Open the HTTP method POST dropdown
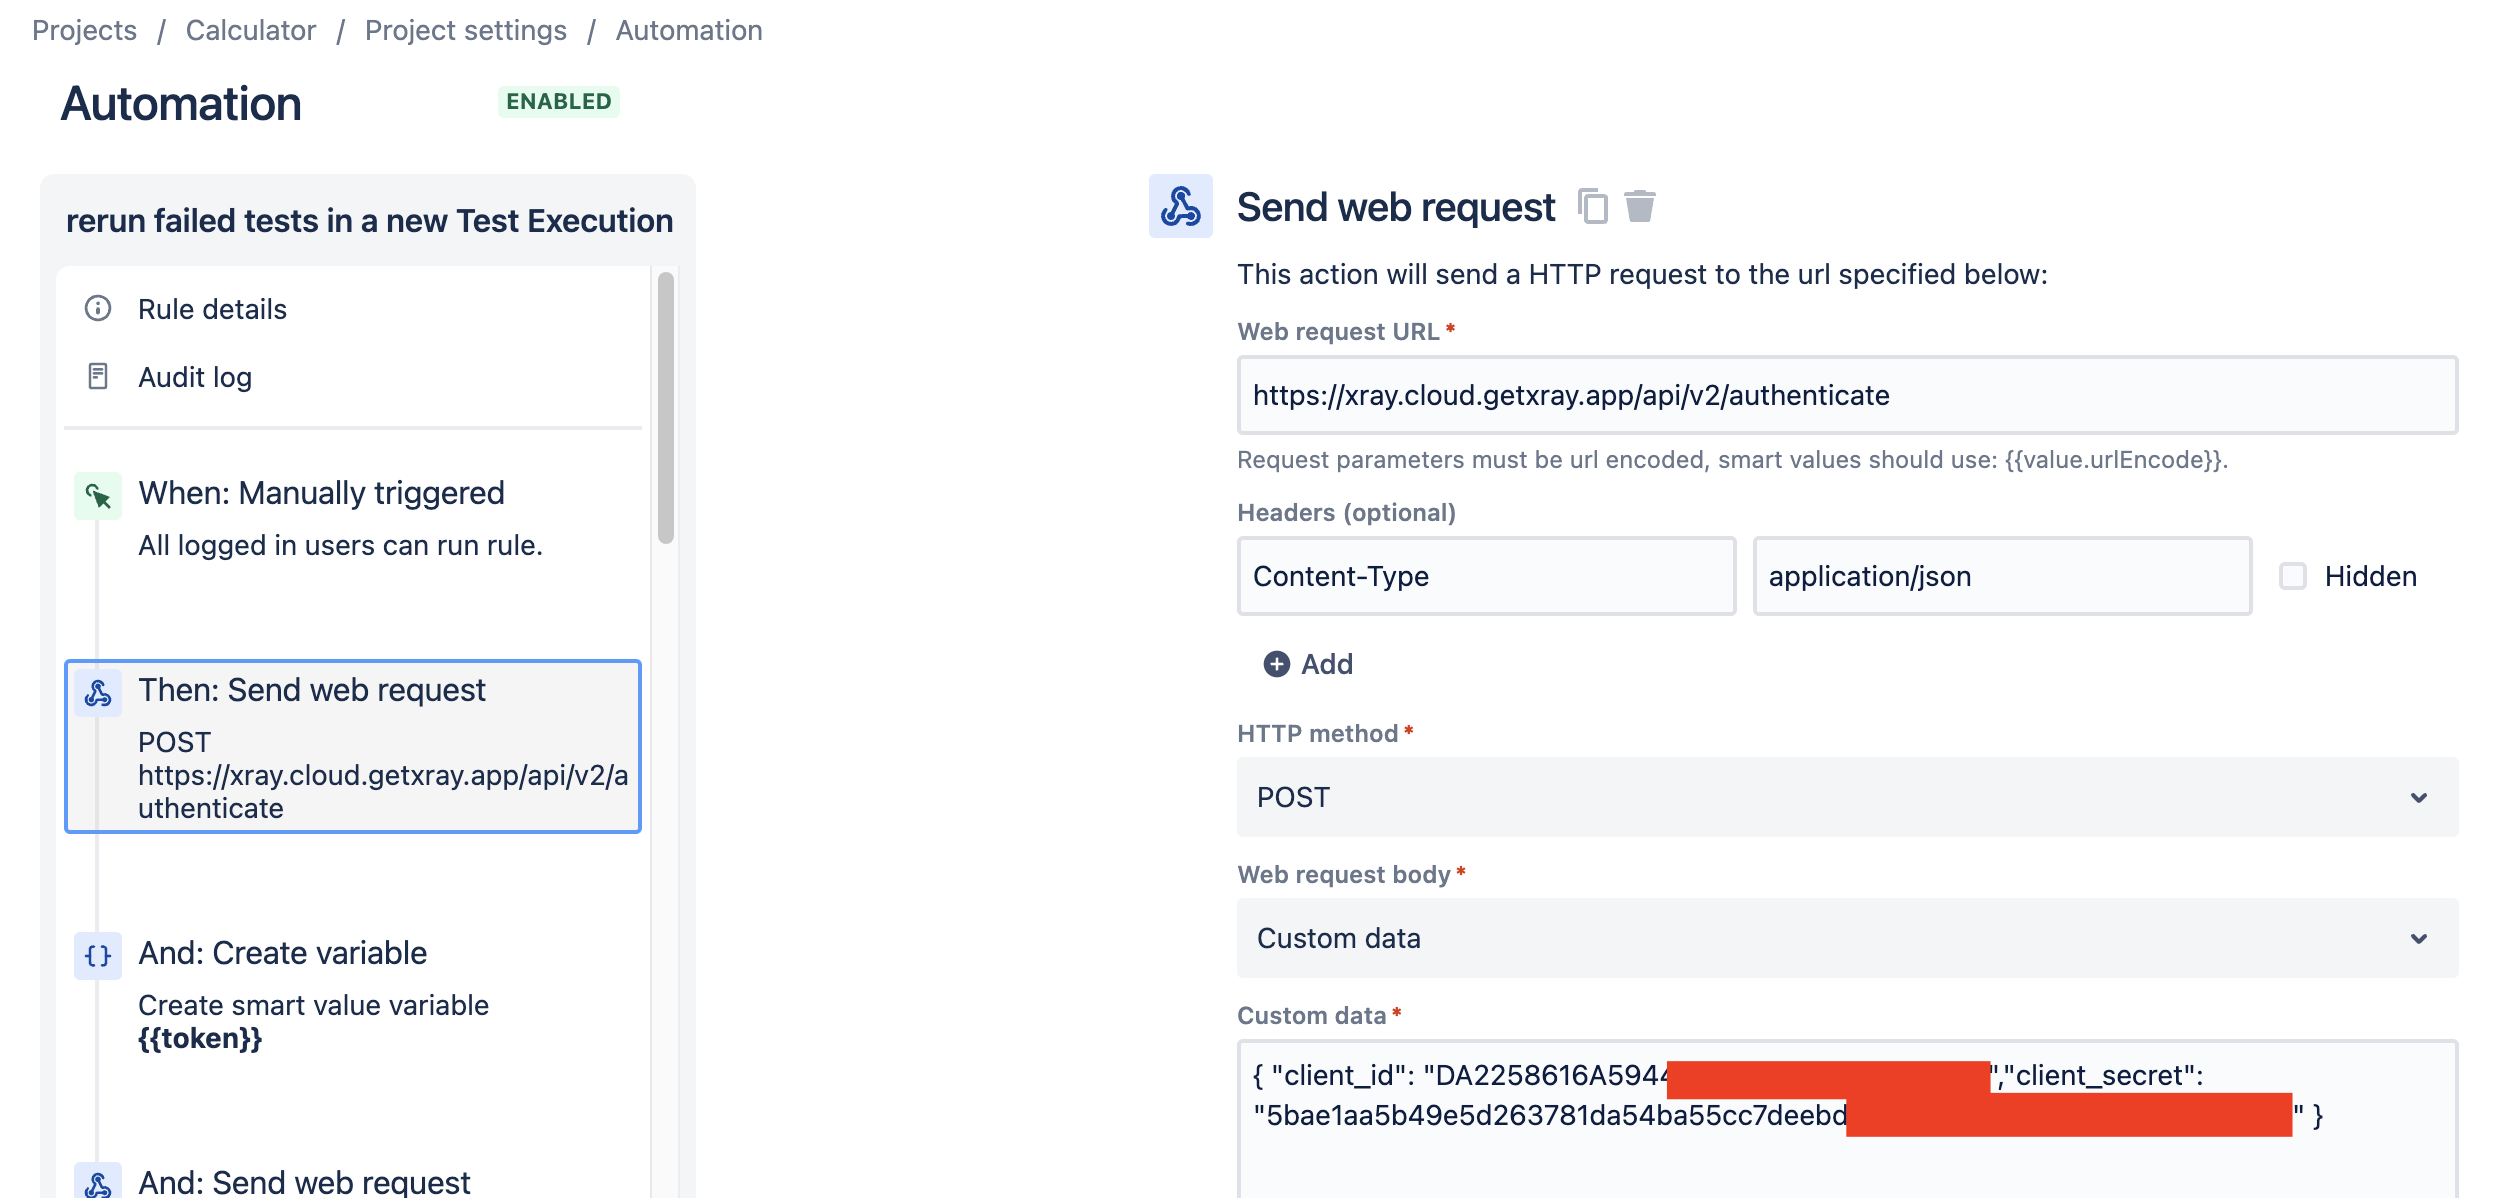This screenshot has width=2514, height=1198. pyautogui.click(x=1847, y=797)
